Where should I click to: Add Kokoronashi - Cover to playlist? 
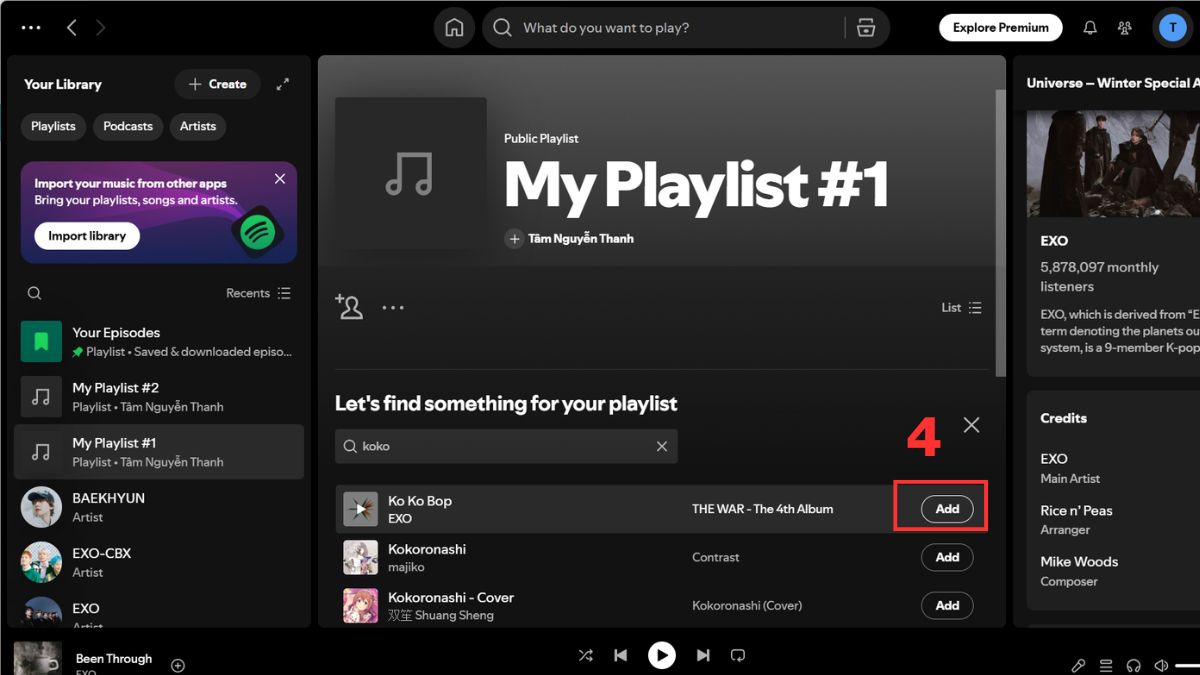947,605
